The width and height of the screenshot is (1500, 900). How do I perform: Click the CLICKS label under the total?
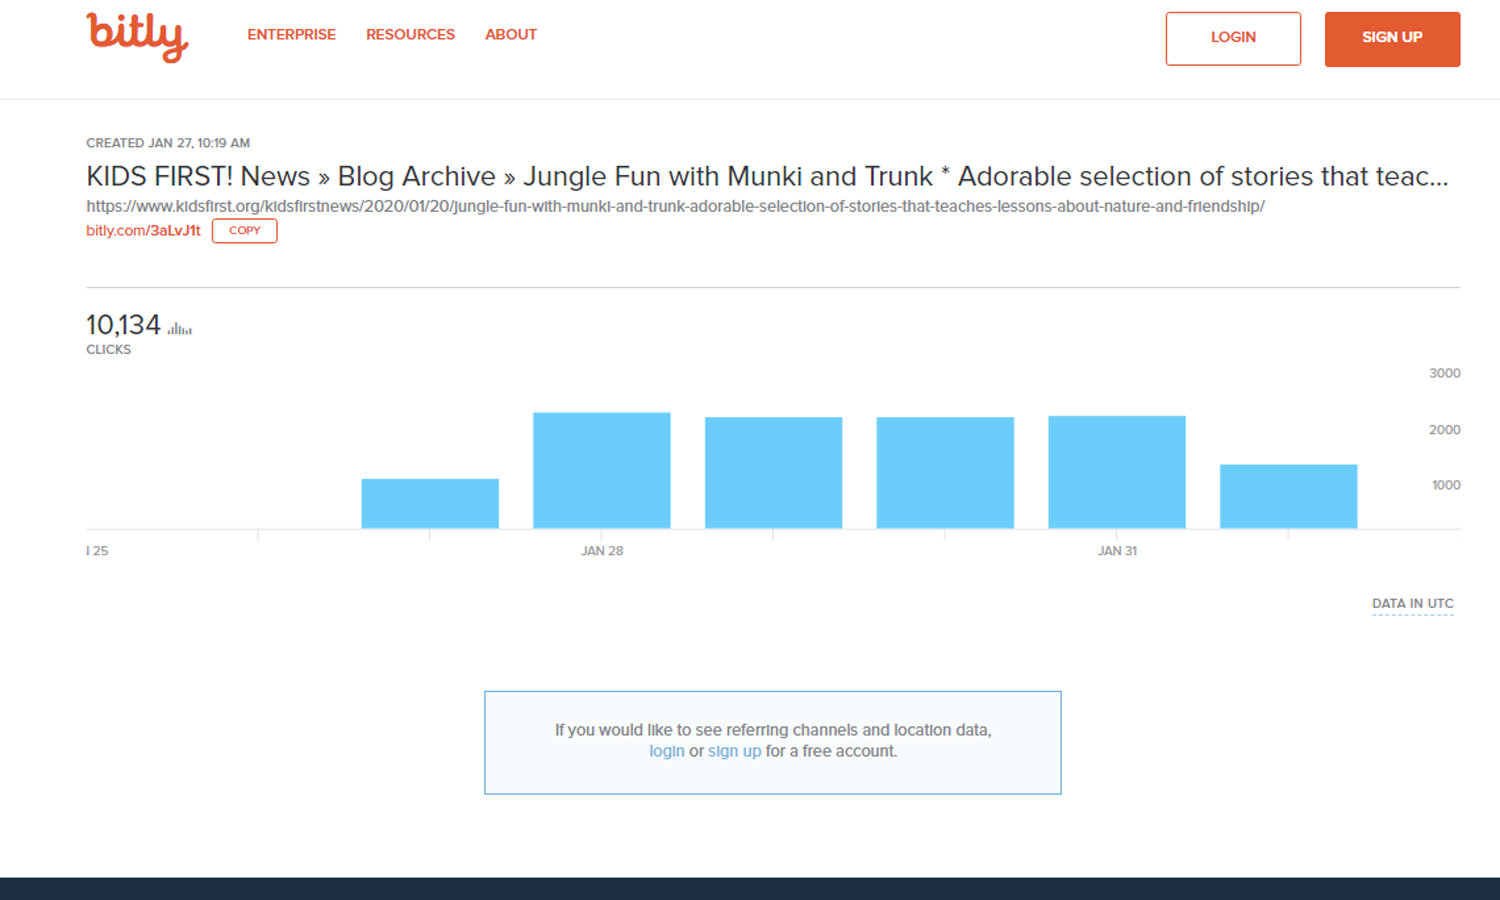pyautogui.click(x=108, y=350)
